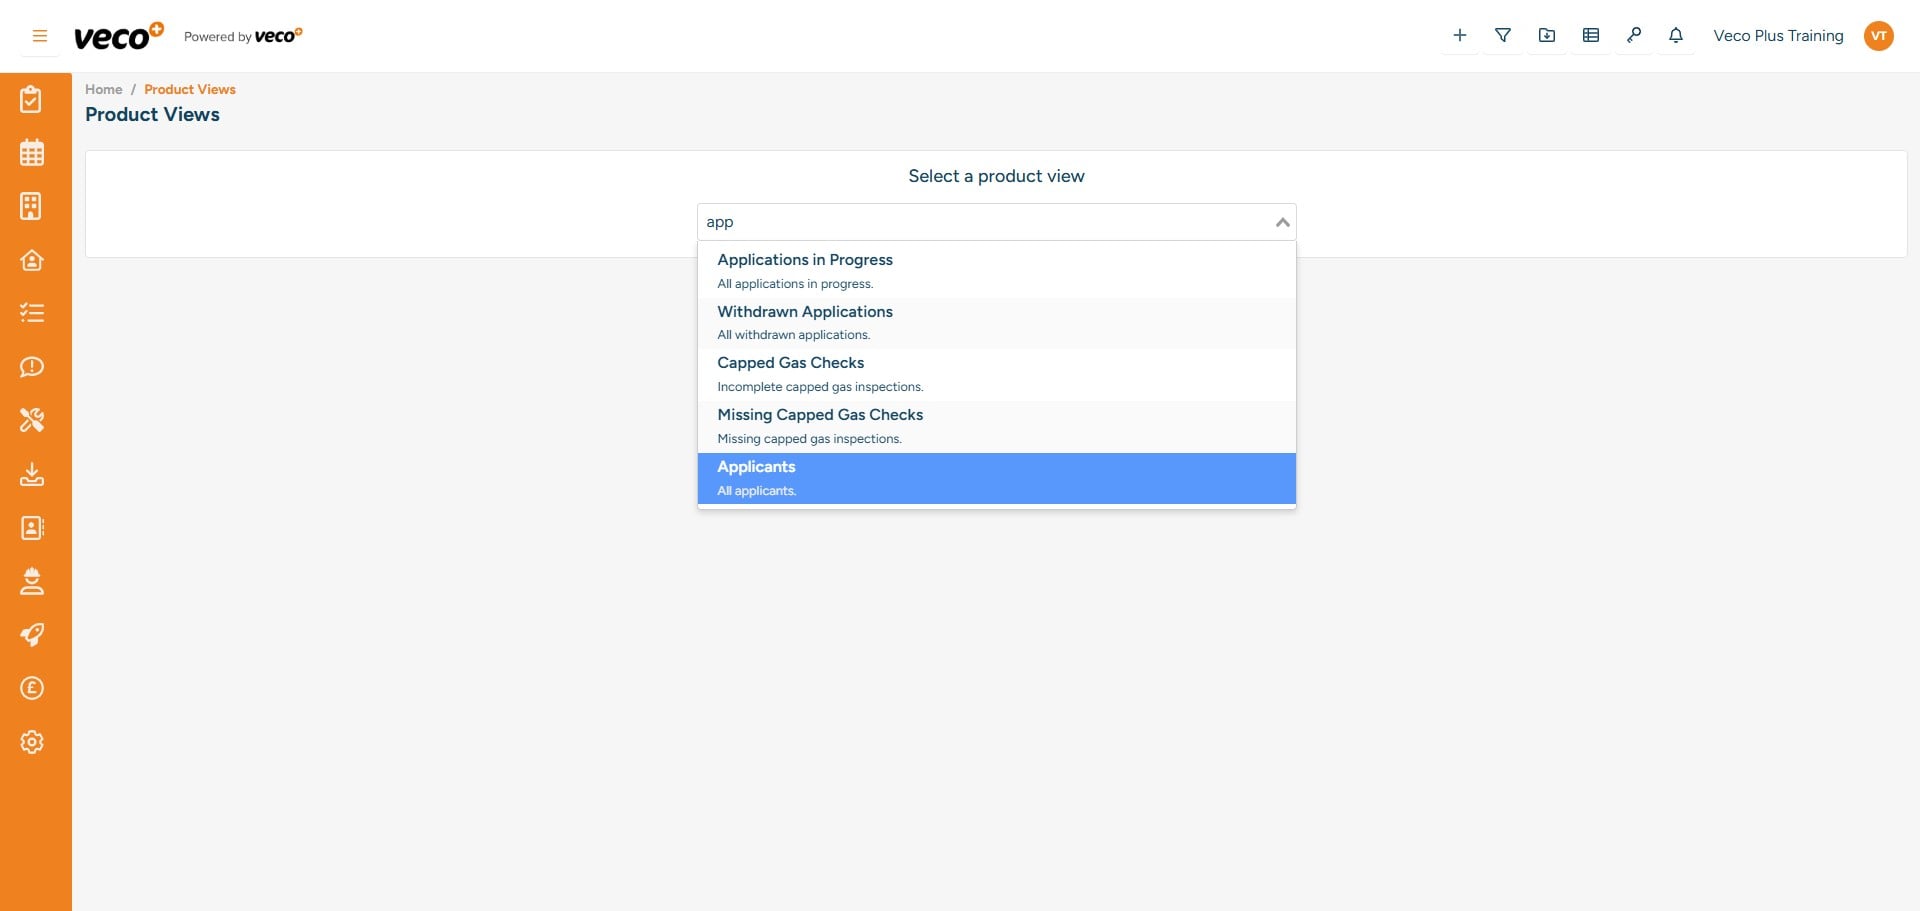Open the filter funnel icon
The image size is (1920, 911).
[x=1503, y=36]
